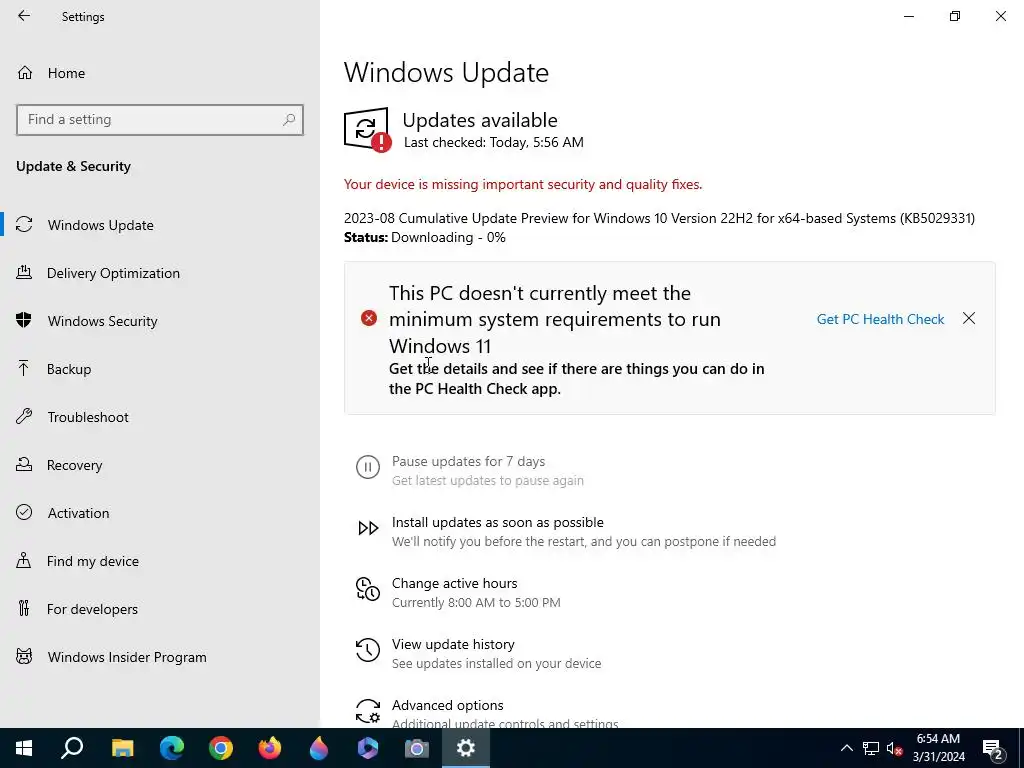Click the red error icon in Windows 11 banner
Viewport: 1024px width, 768px height.
[x=369, y=318]
